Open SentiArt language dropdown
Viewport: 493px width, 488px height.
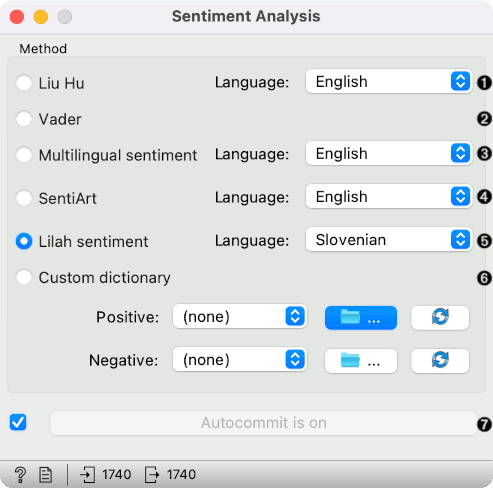tap(389, 197)
